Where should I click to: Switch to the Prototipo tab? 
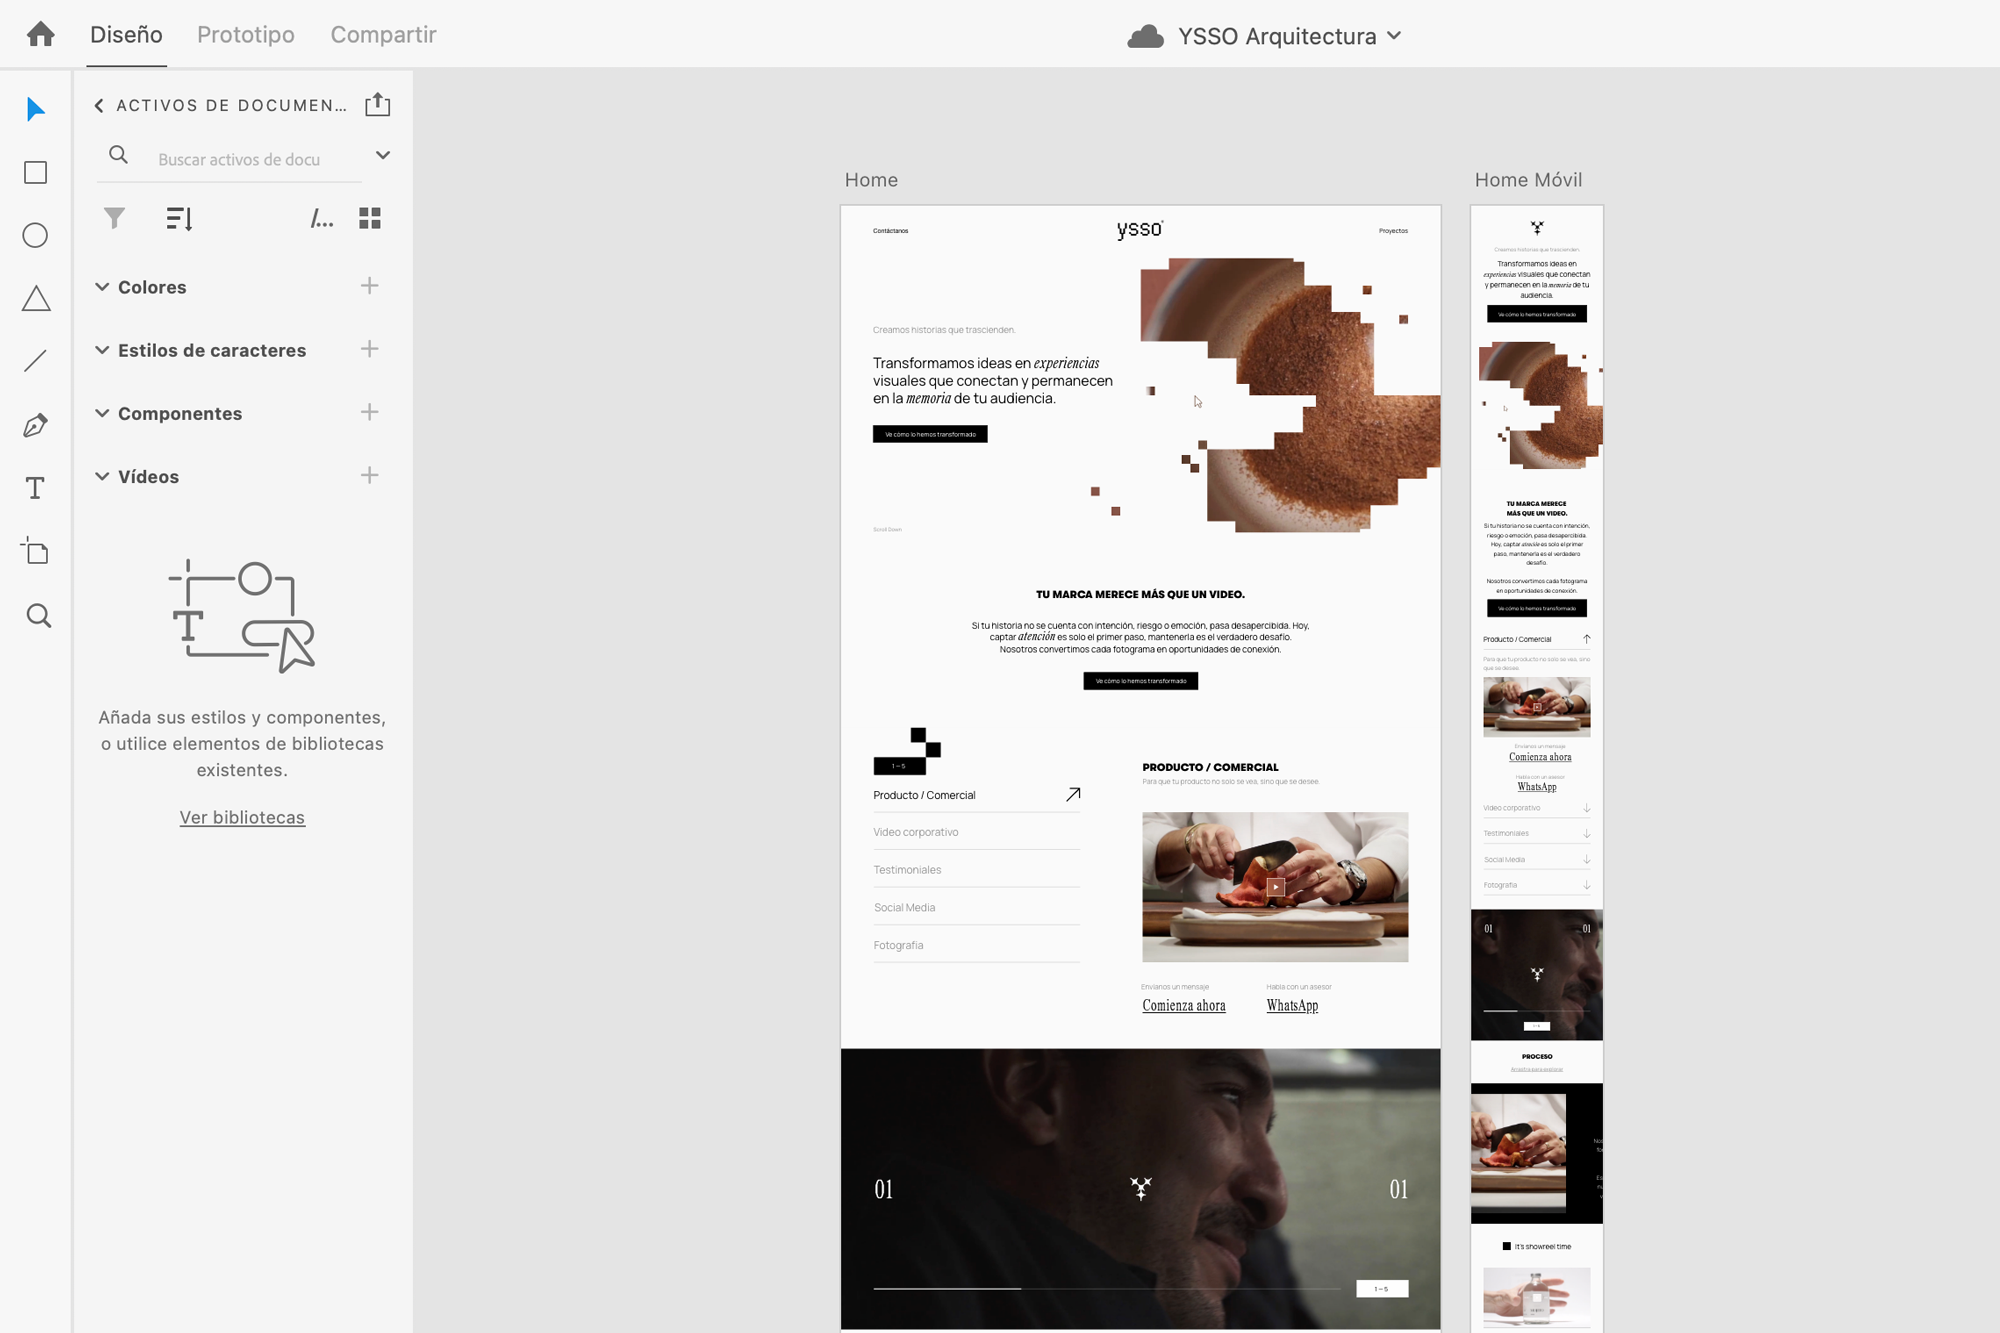click(246, 35)
